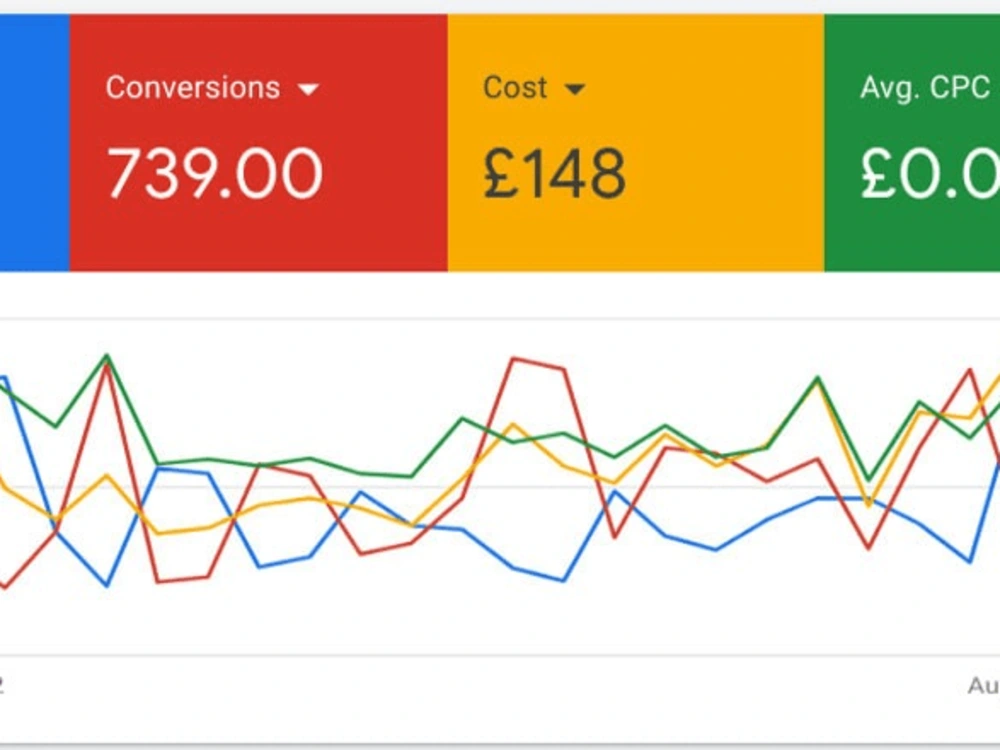Select the blue metric card at left edge
This screenshot has width=1000, height=750.
34,142
